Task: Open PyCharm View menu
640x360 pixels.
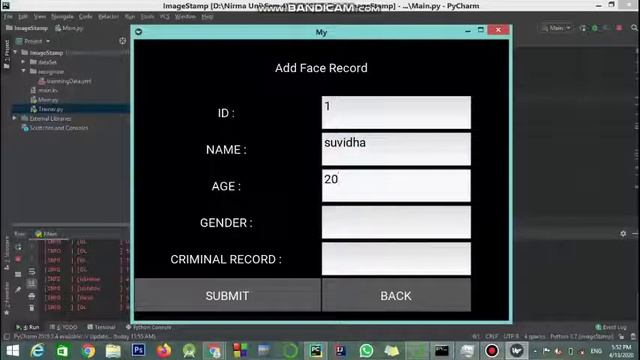Action: pos(40,17)
